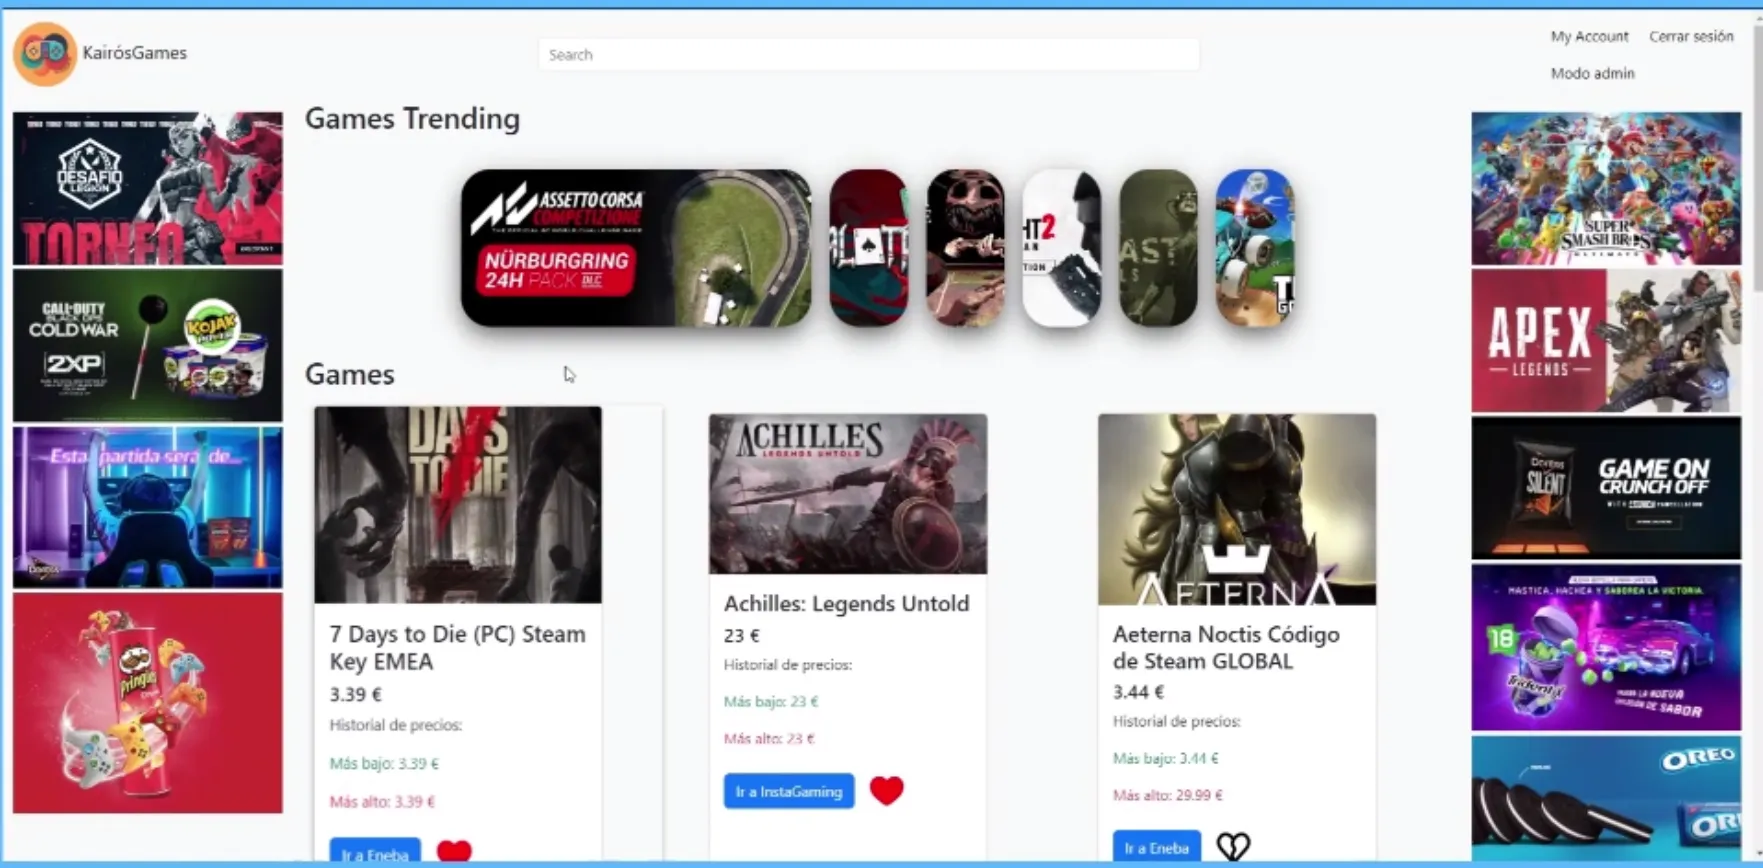Open the Game On Crunch Off ad
This screenshot has height=868, width=1763.
(1605, 488)
